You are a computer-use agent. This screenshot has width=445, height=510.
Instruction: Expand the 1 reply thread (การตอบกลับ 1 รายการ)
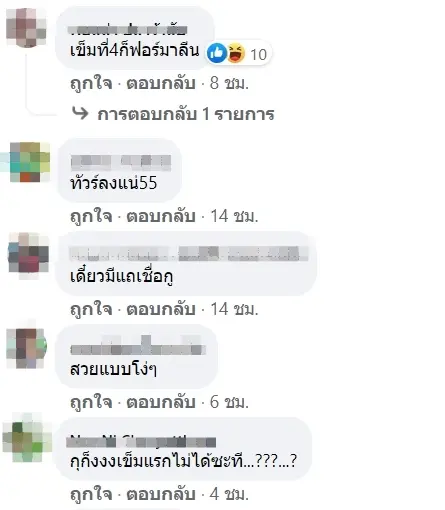186,114
